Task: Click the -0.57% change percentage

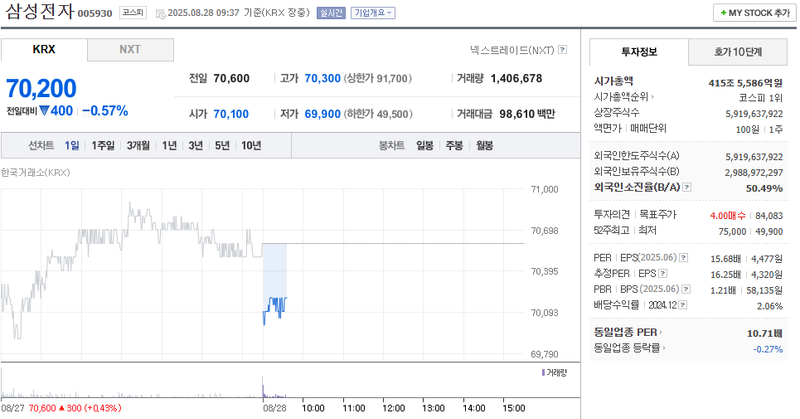Action: click(x=105, y=111)
